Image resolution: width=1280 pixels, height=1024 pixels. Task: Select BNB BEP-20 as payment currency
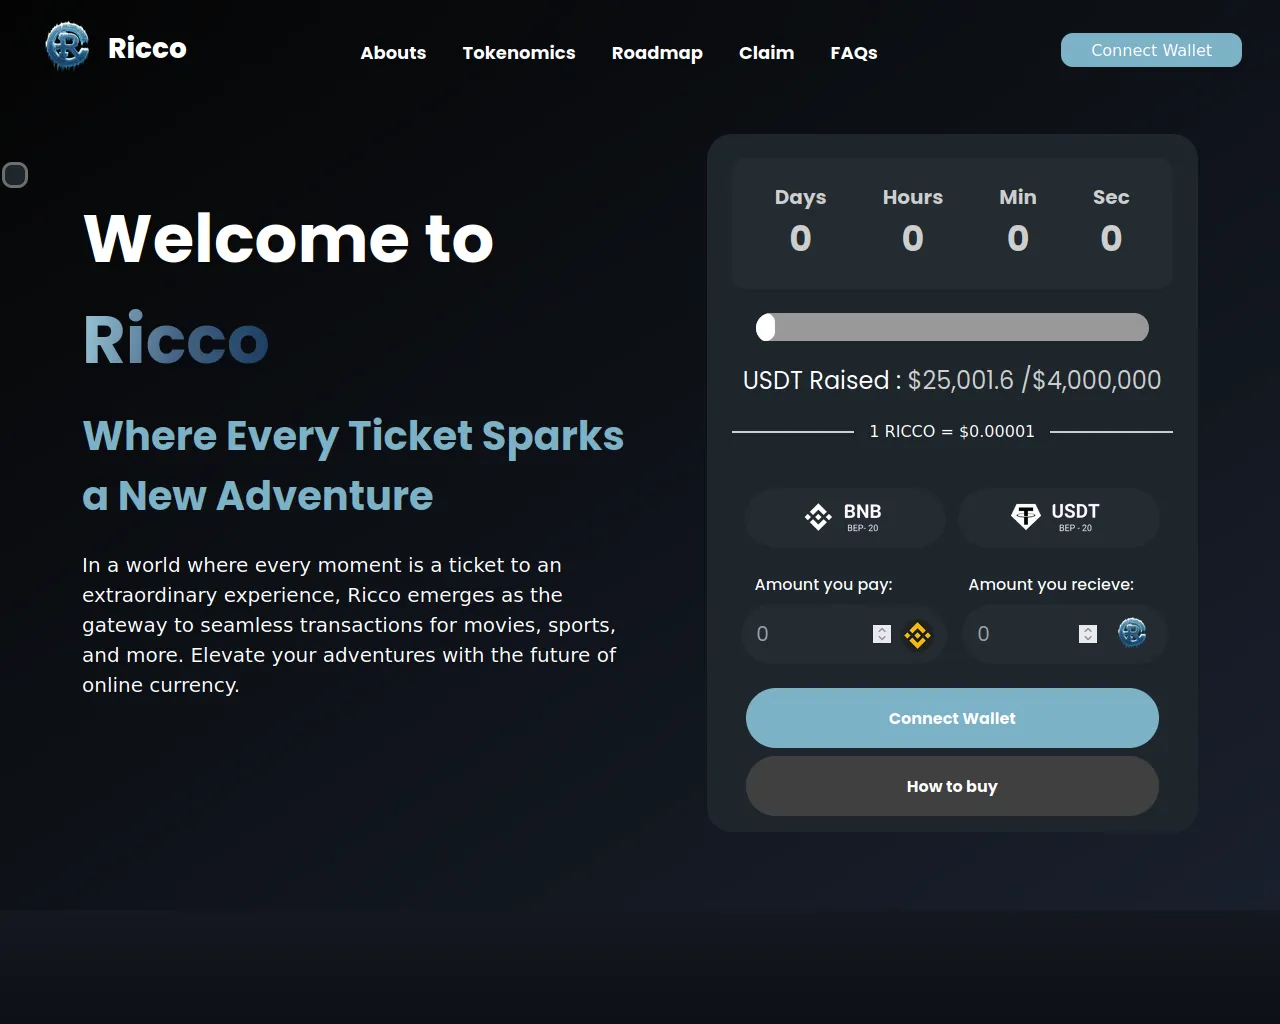845,518
